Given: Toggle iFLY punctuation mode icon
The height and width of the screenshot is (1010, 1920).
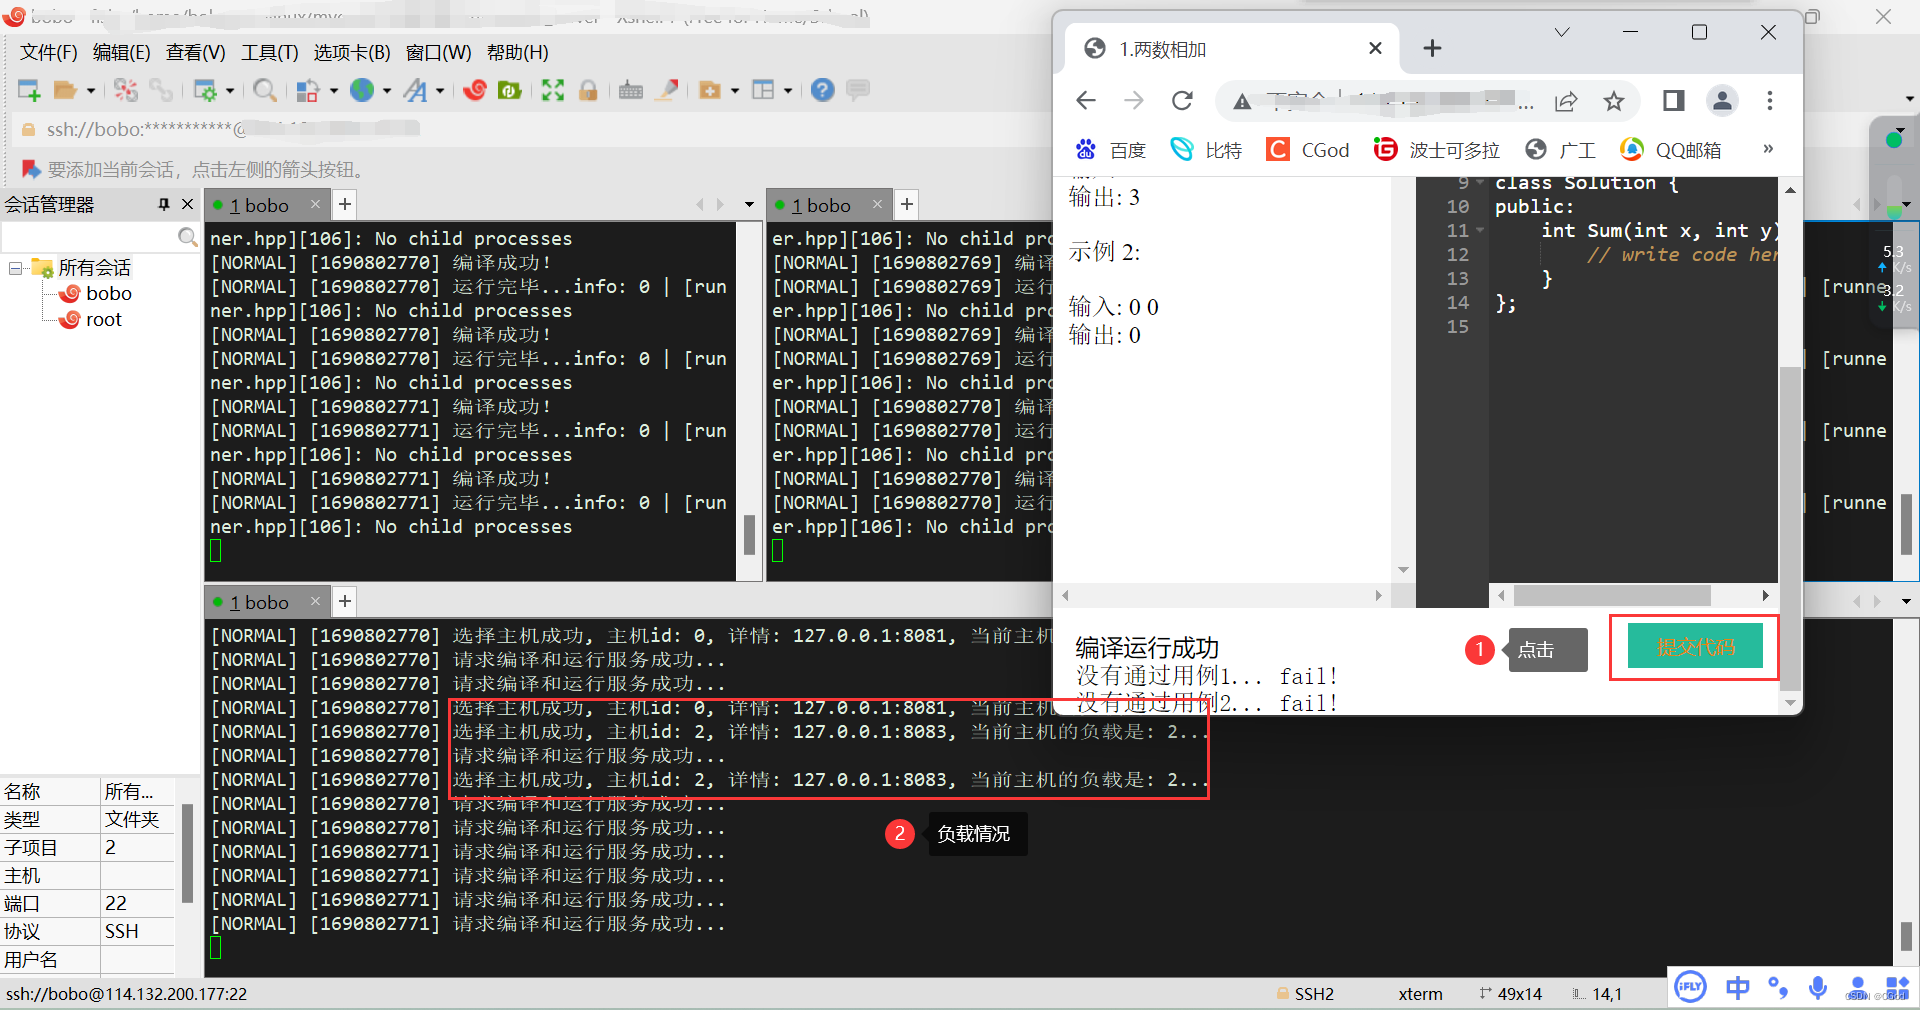Looking at the screenshot, I should click(x=1778, y=988).
